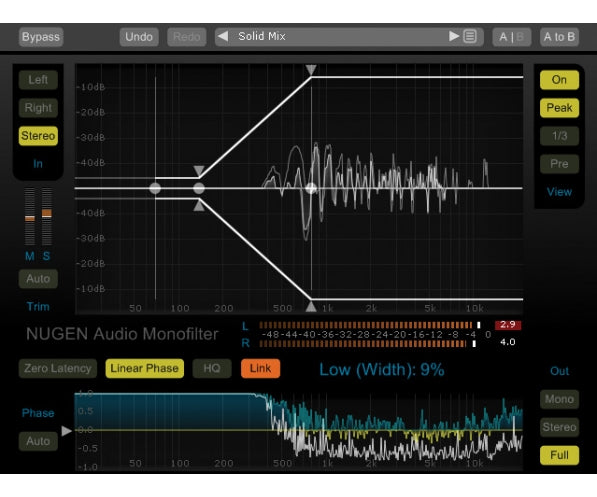
Task: Toggle Peak display mode
Action: tap(559, 108)
